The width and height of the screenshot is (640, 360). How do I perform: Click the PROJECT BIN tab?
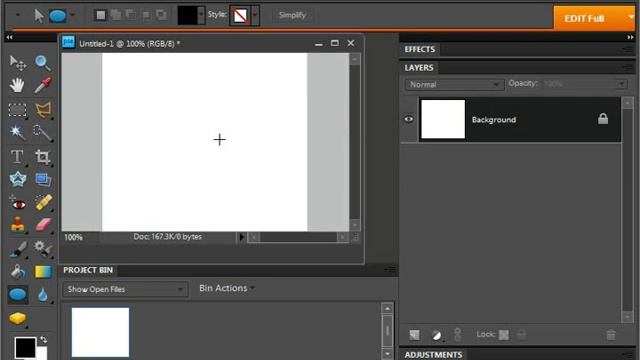(88, 270)
